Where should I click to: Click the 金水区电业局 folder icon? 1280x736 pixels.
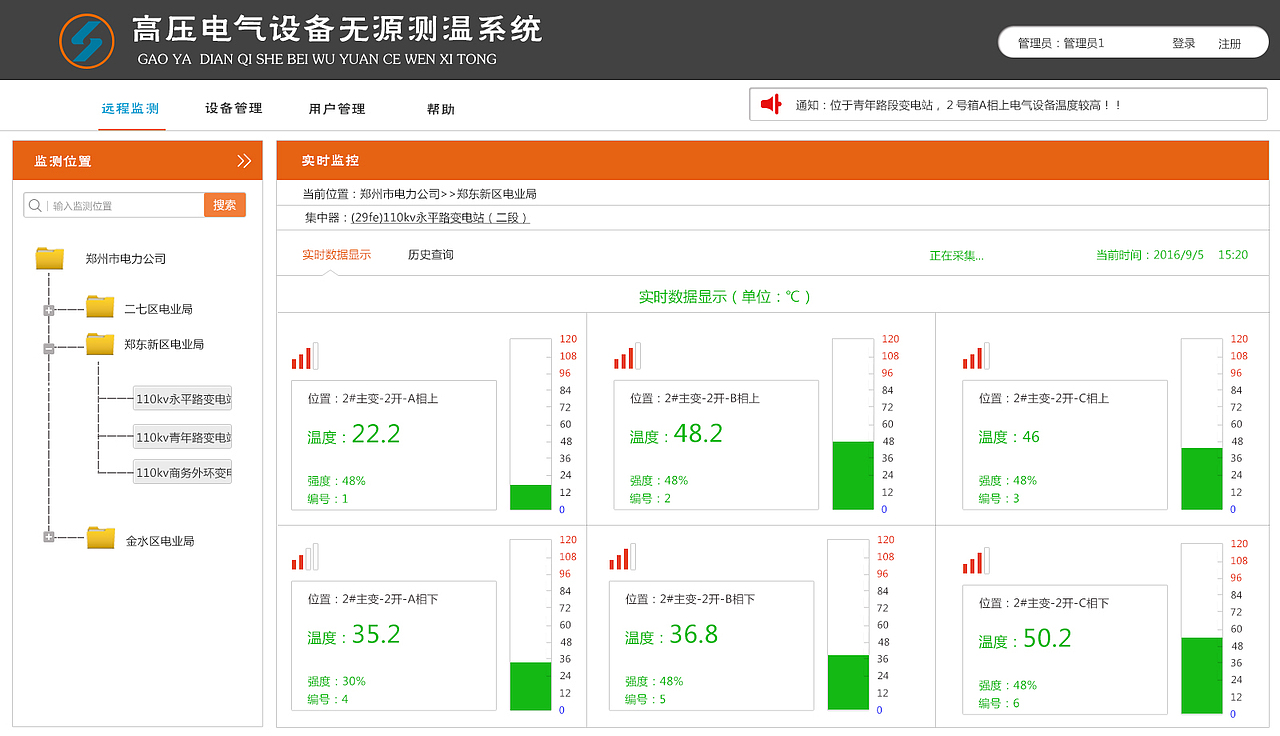[99, 537]
